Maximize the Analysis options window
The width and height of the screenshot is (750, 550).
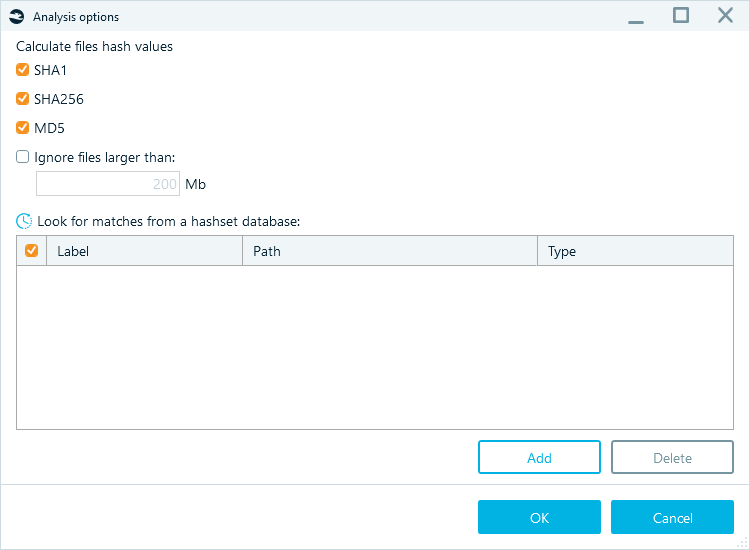[x=681, y=15]
